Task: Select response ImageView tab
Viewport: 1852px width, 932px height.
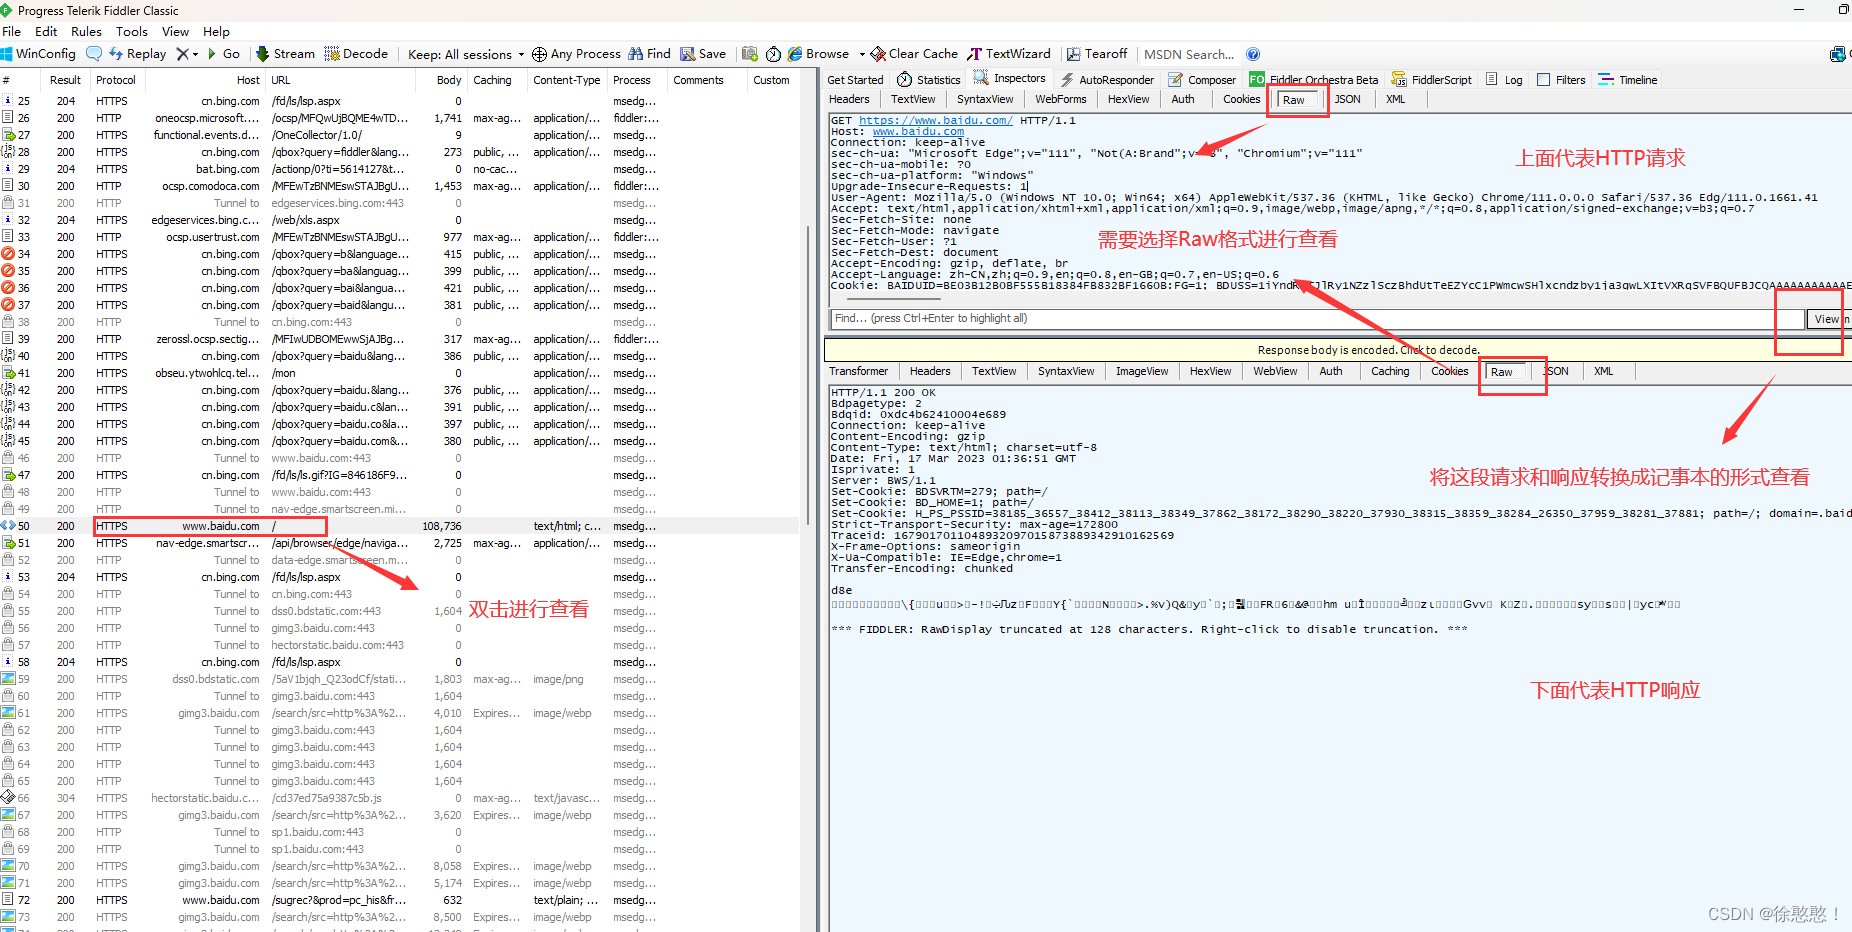Action: [x=1142, y=371]
